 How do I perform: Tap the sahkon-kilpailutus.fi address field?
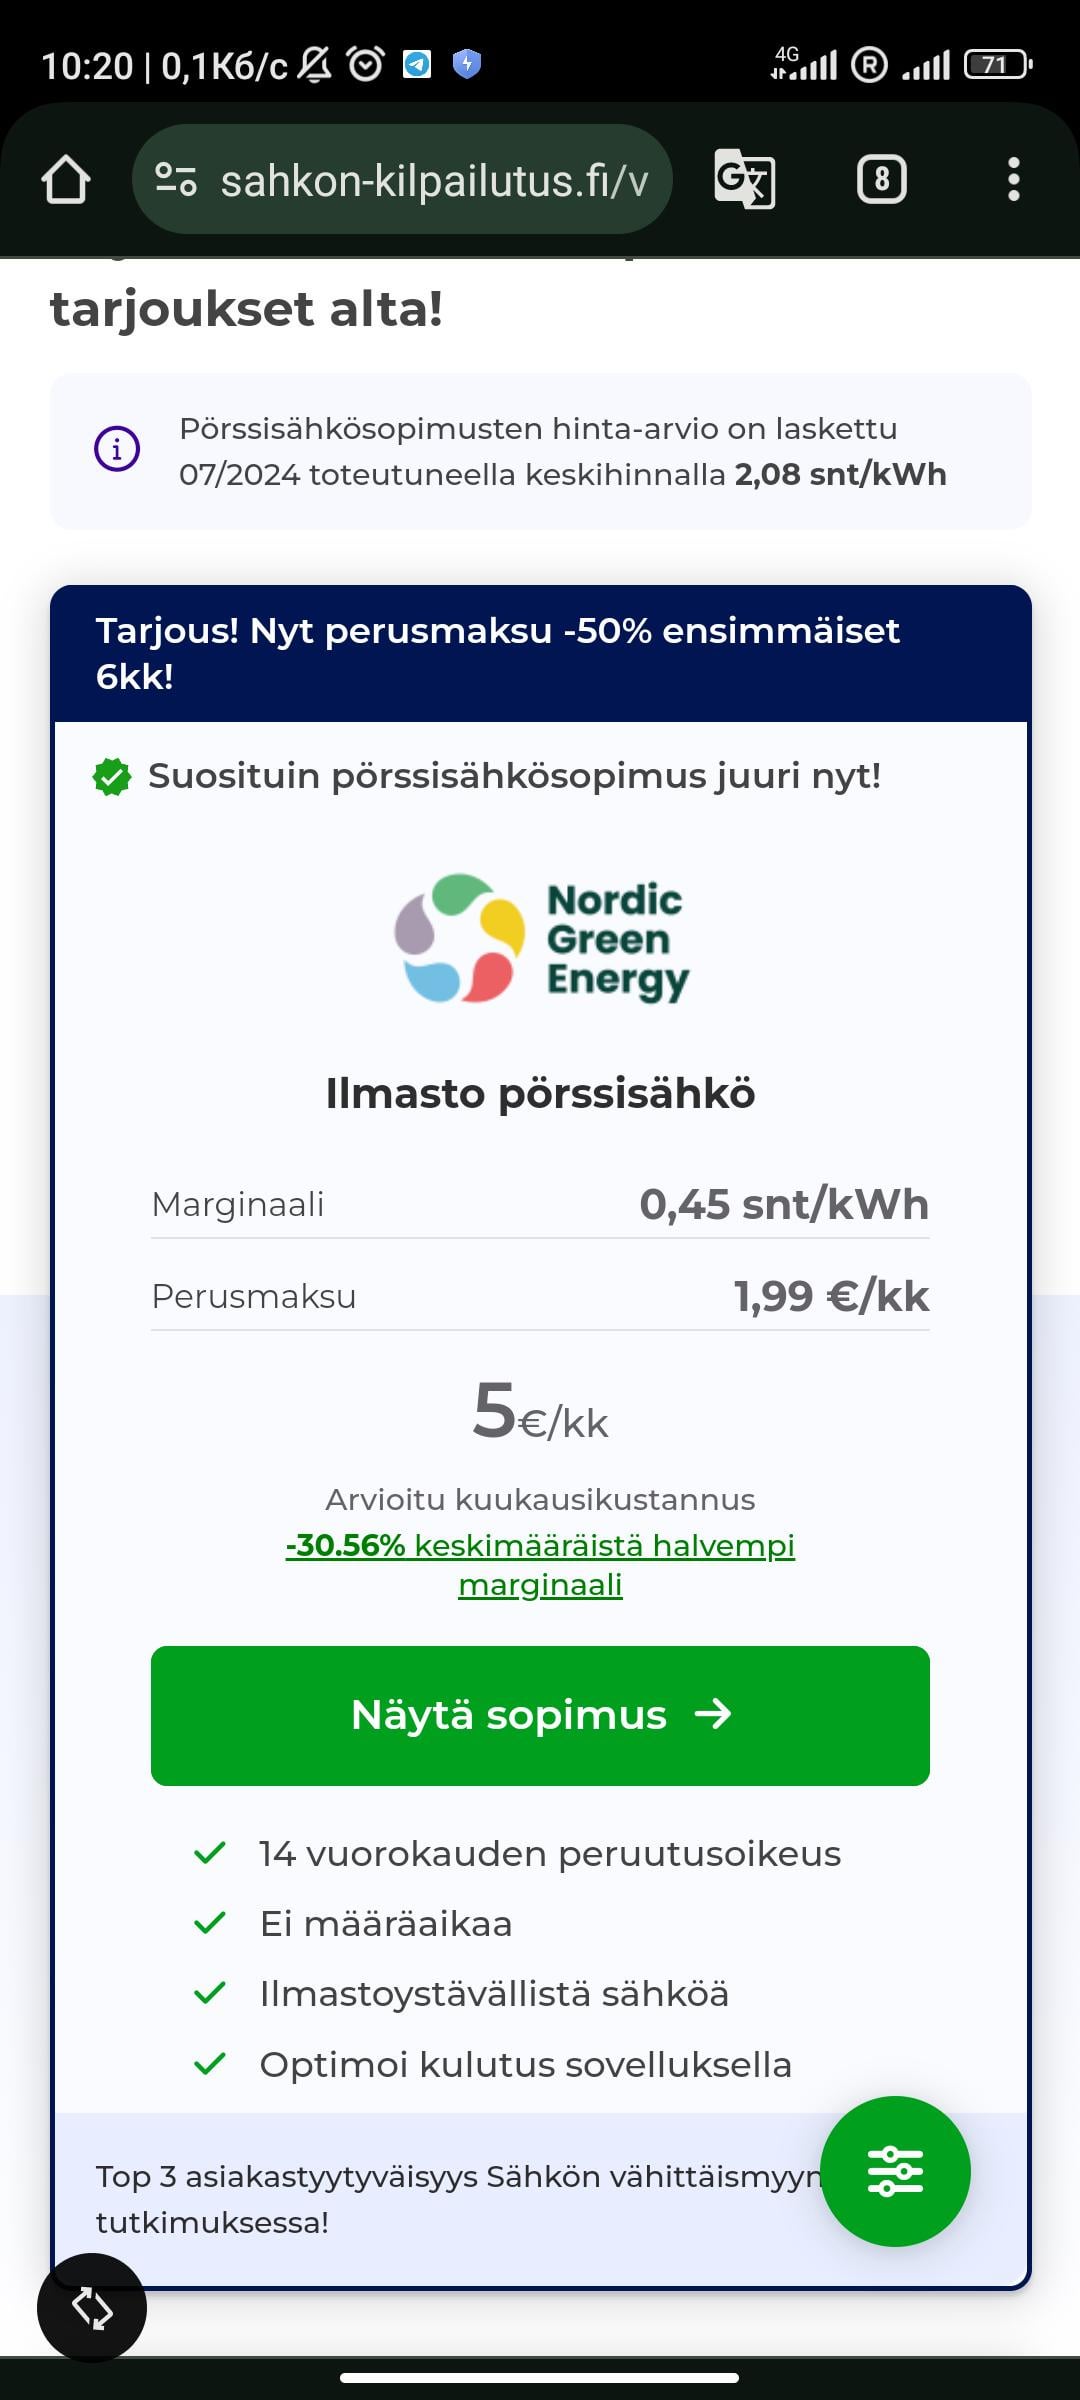coord(402,180)
